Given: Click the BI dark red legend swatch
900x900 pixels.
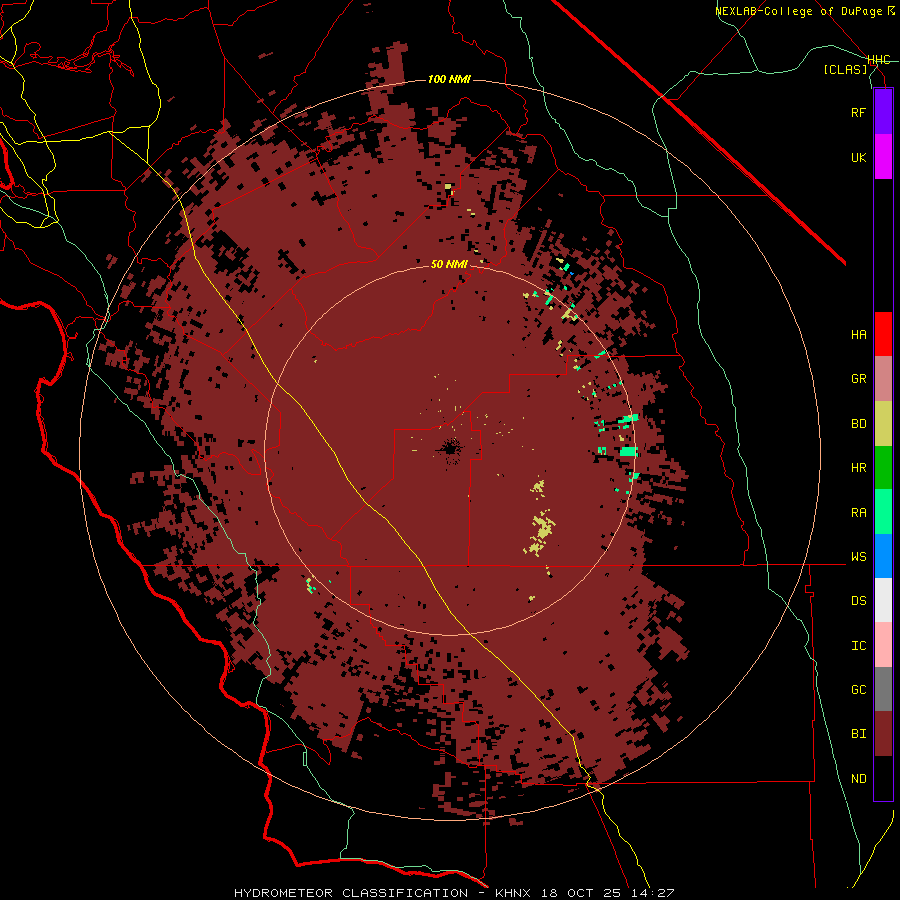Looking at the screenshot, I should [883, 734].
